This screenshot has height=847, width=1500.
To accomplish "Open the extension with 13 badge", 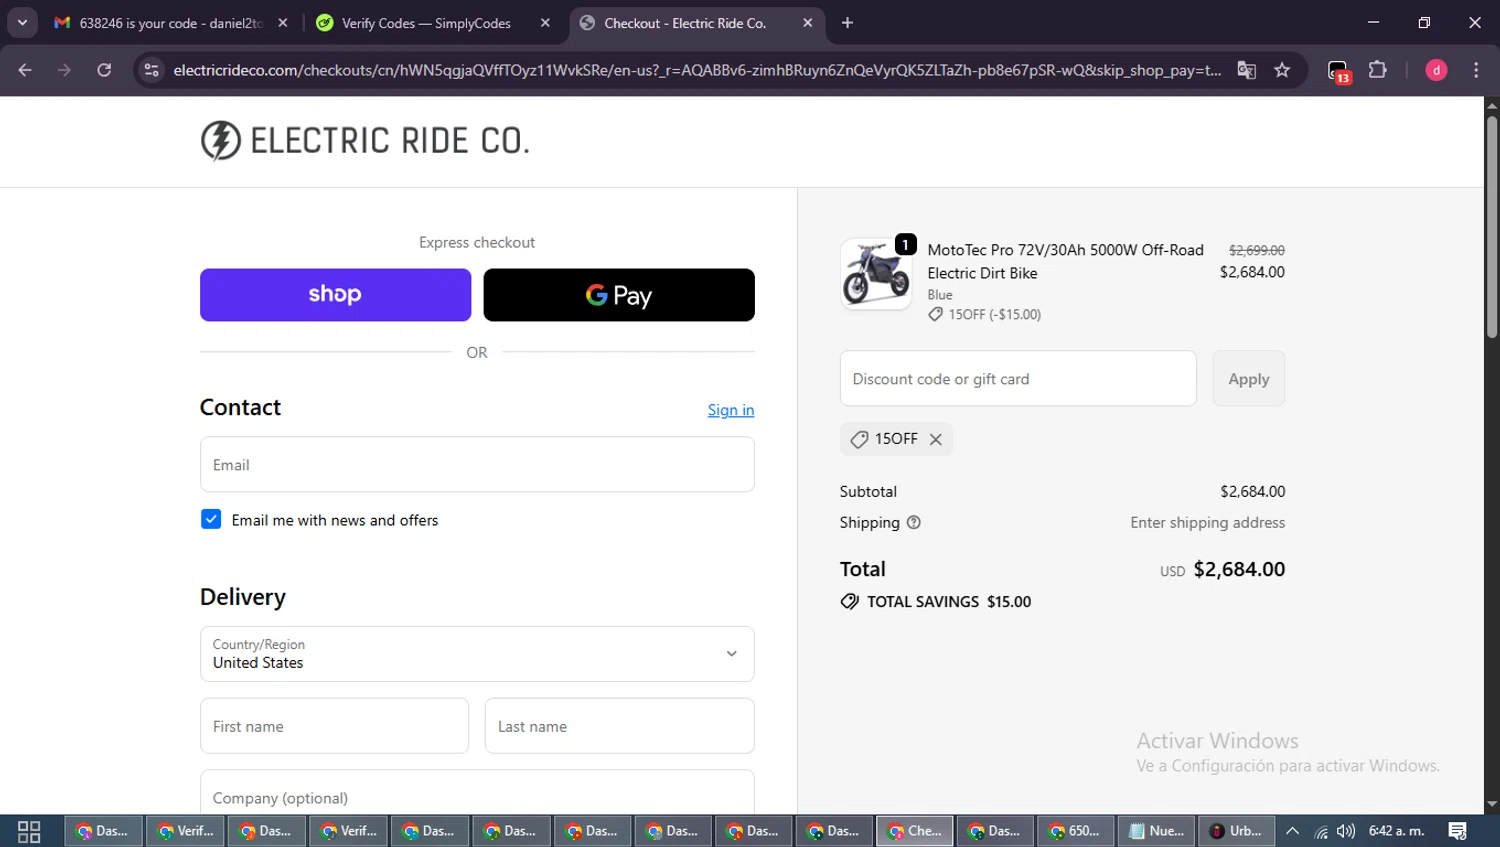I will [1338, 71].
